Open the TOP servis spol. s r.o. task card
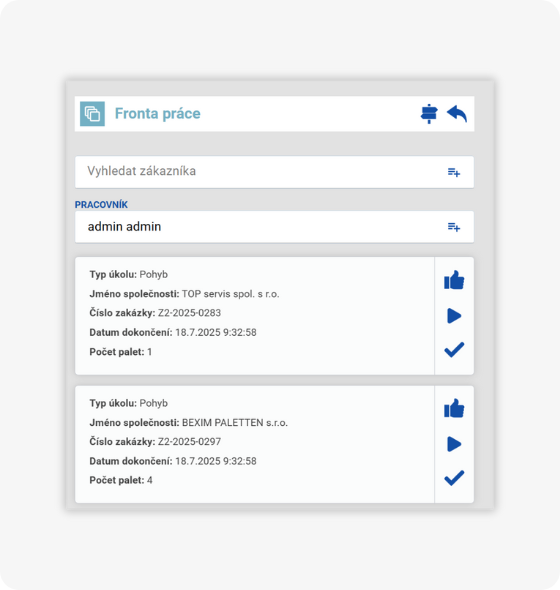The image size is (560, 590). 255,316
